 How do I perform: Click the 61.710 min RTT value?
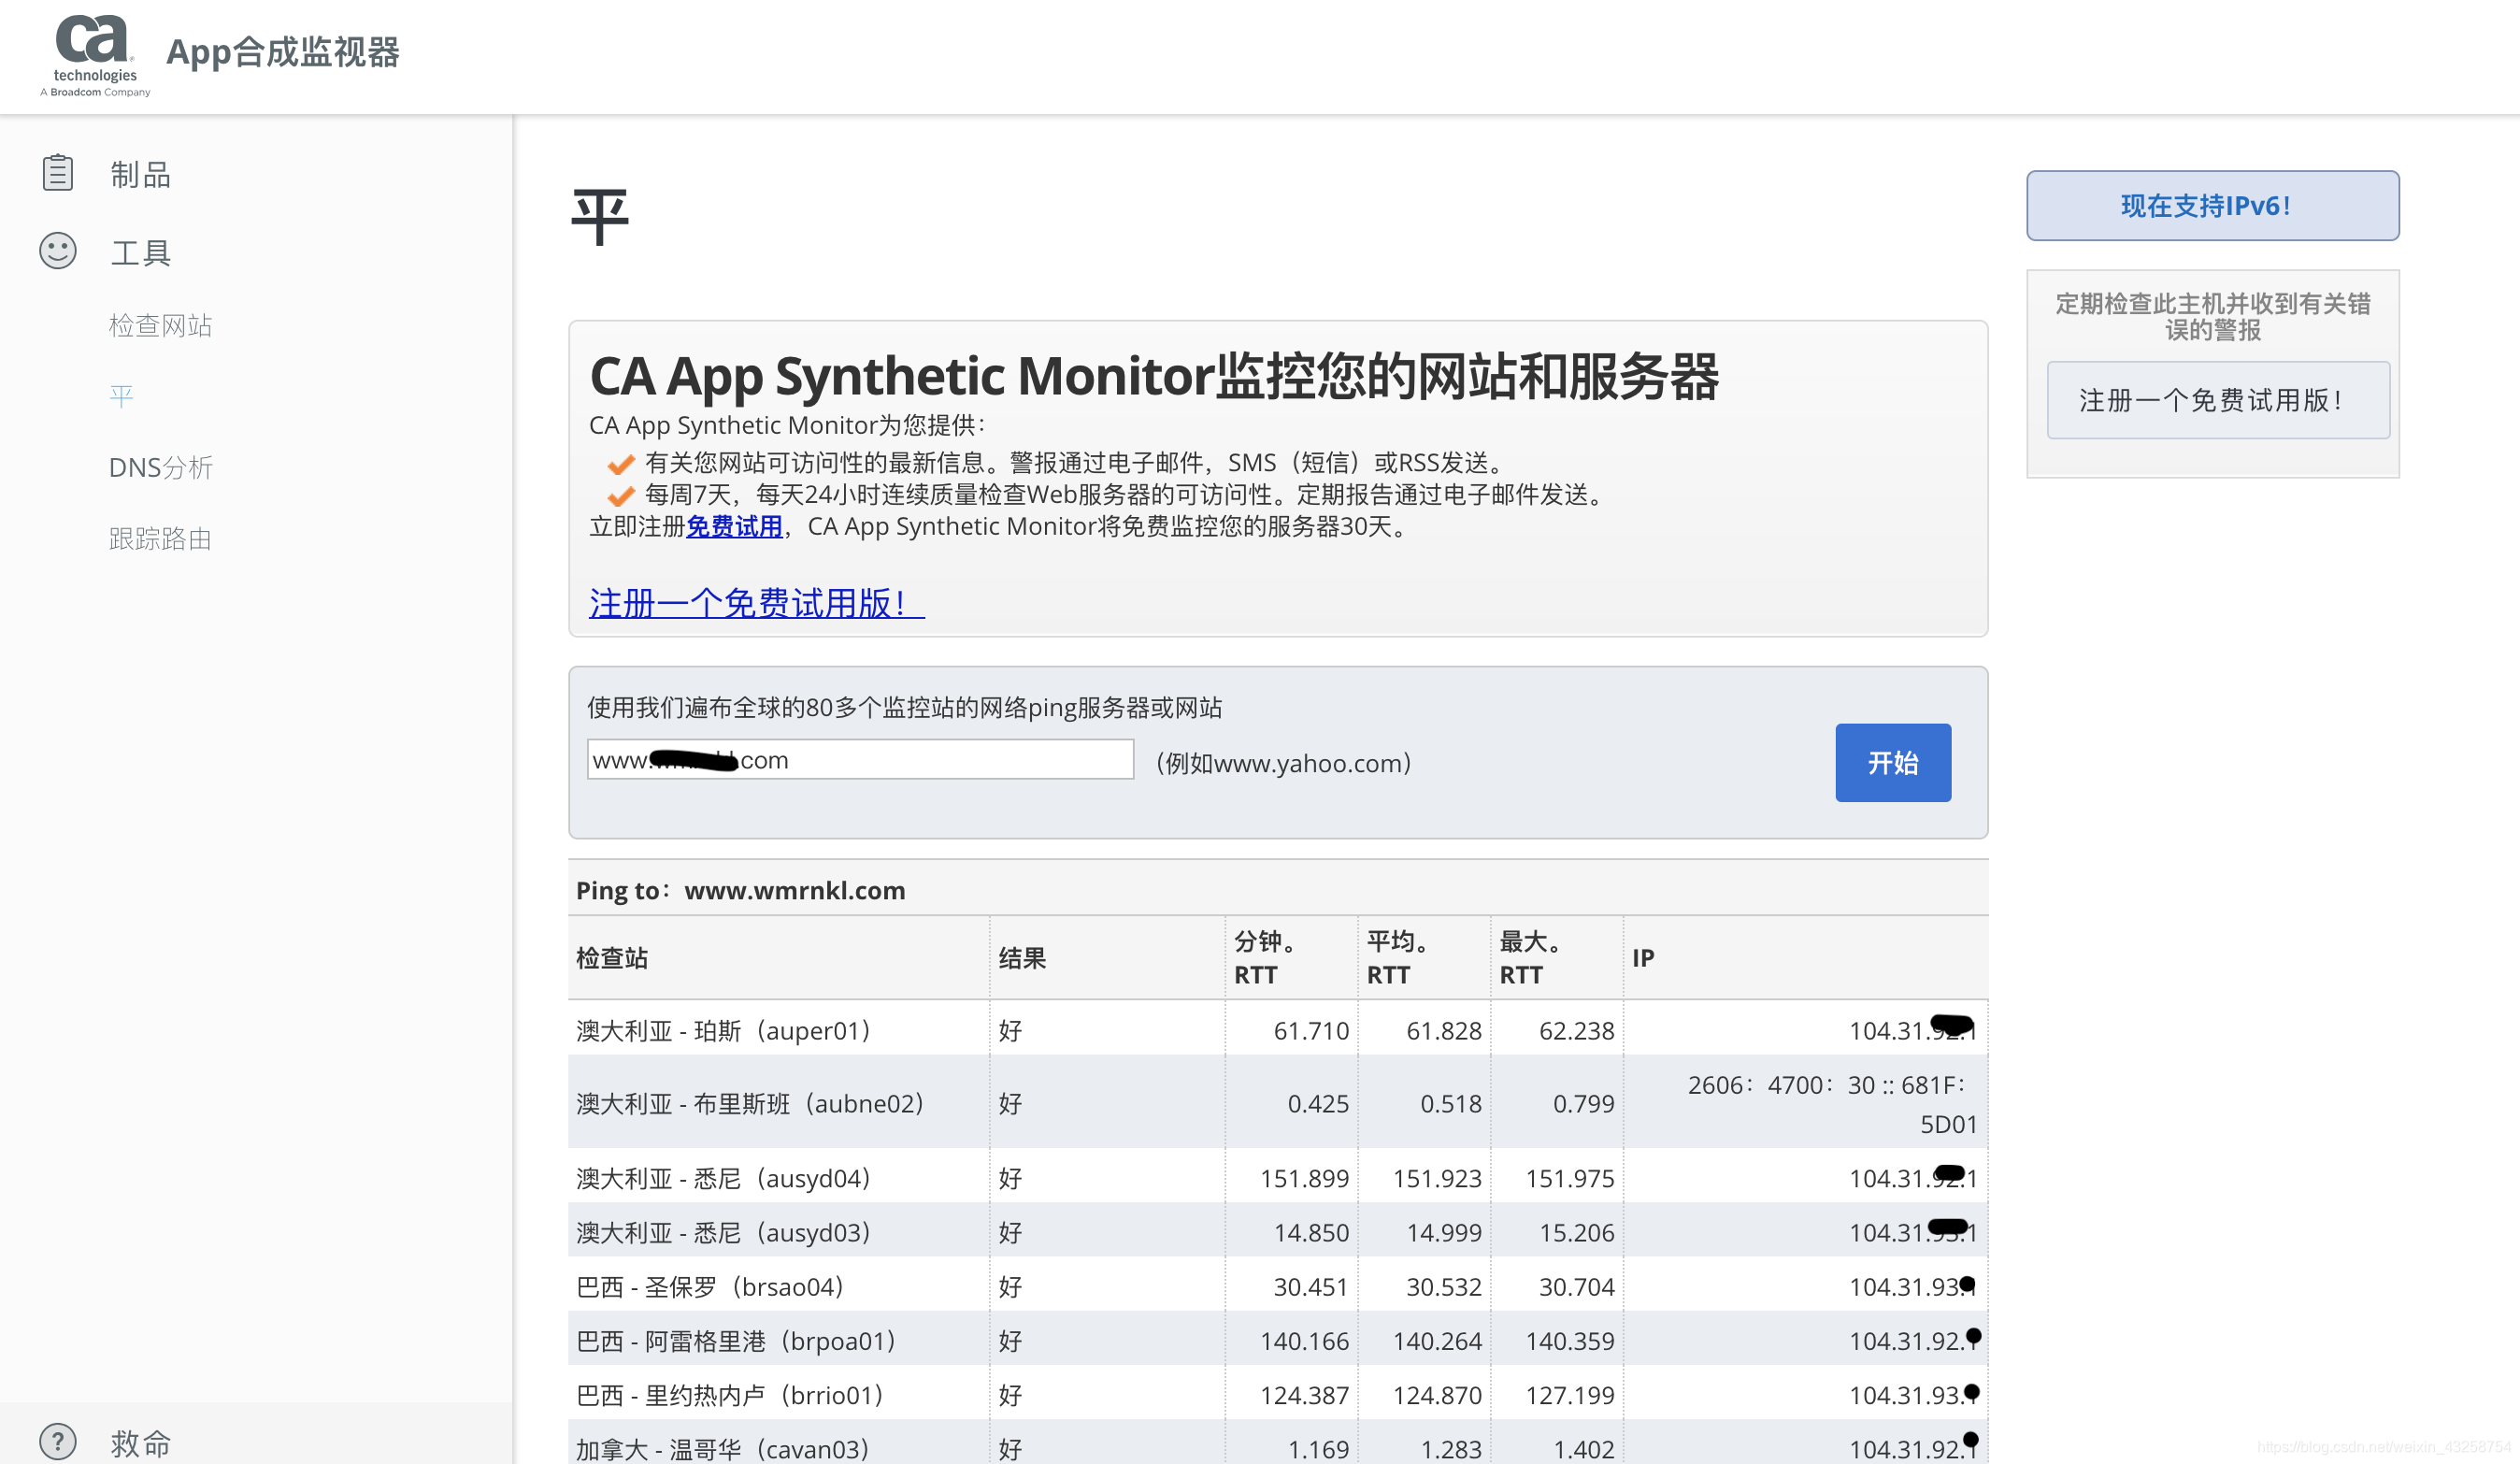(1311, 1030)
